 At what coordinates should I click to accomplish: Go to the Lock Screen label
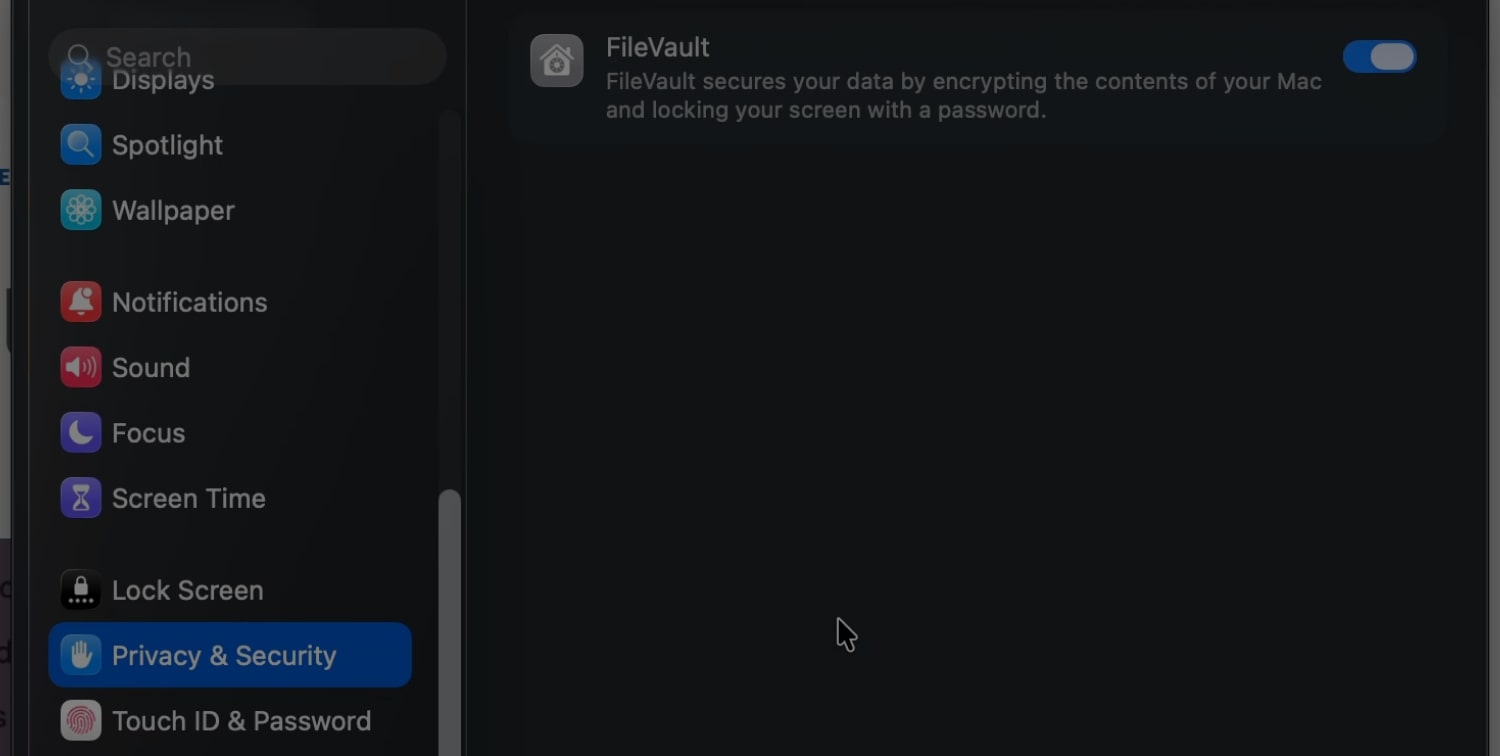click(x=188, y=590)
